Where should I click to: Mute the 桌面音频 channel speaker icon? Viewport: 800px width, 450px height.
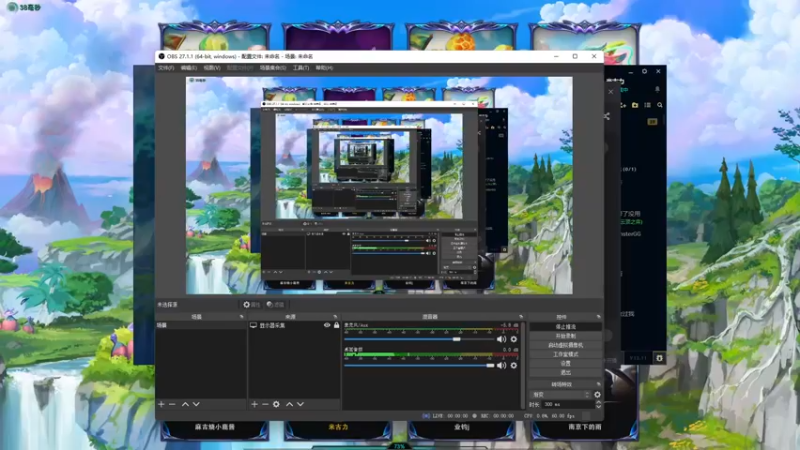(x=502, y=365)
